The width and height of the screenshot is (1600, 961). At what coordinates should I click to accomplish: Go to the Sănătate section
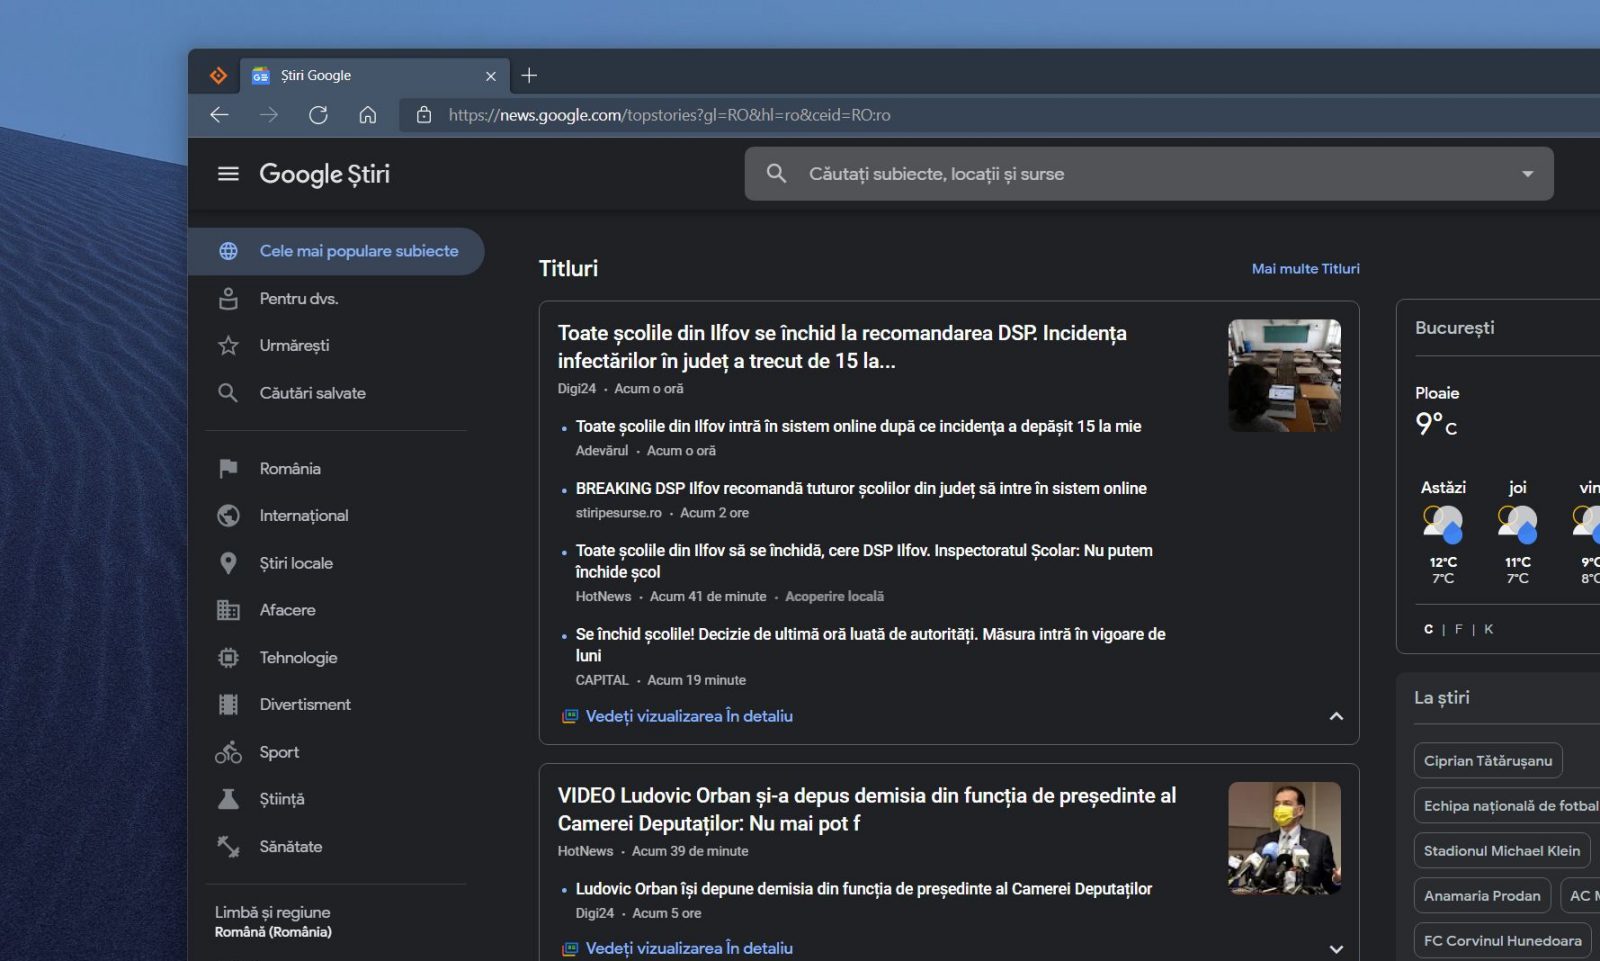(x=291, y=847)
